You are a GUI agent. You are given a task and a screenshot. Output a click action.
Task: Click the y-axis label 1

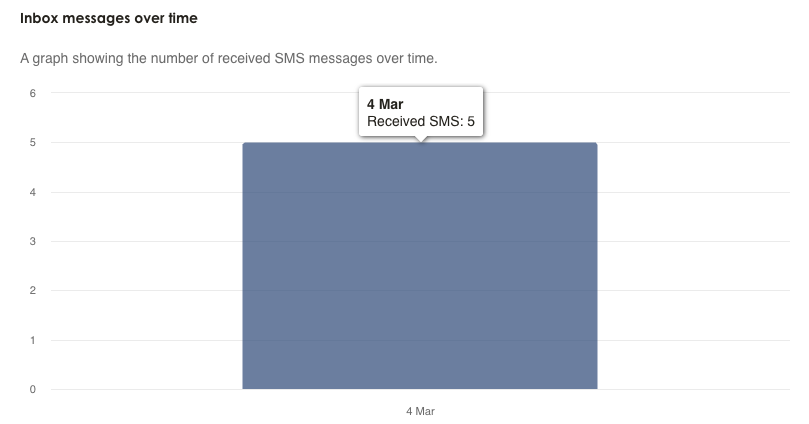[x=33, y=340]
